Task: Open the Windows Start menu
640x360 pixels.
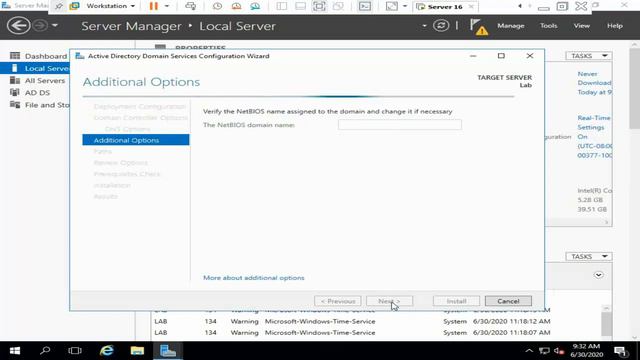Action: 15,351
